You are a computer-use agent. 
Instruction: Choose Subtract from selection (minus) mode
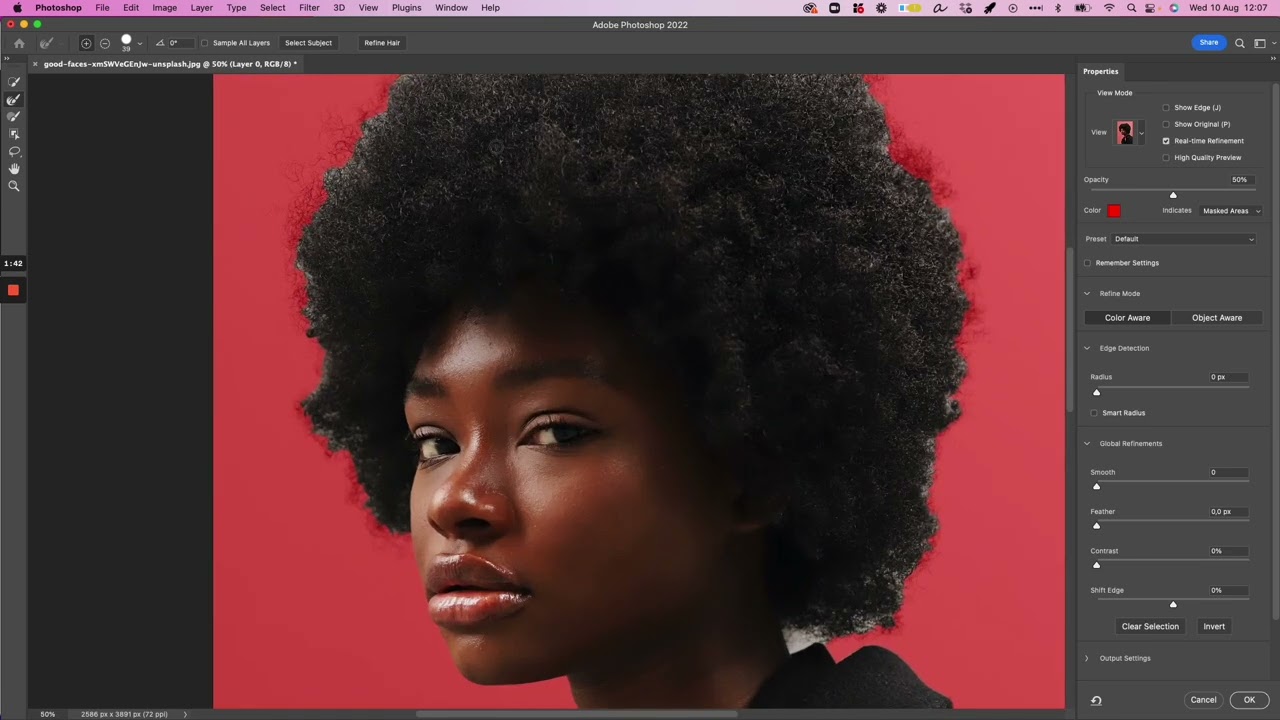pos(105,43)
